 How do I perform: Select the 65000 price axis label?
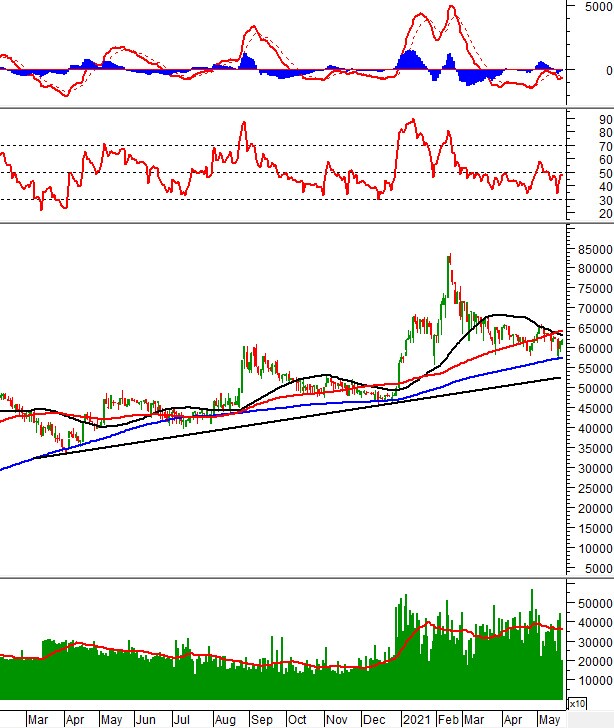coord(595,328)
